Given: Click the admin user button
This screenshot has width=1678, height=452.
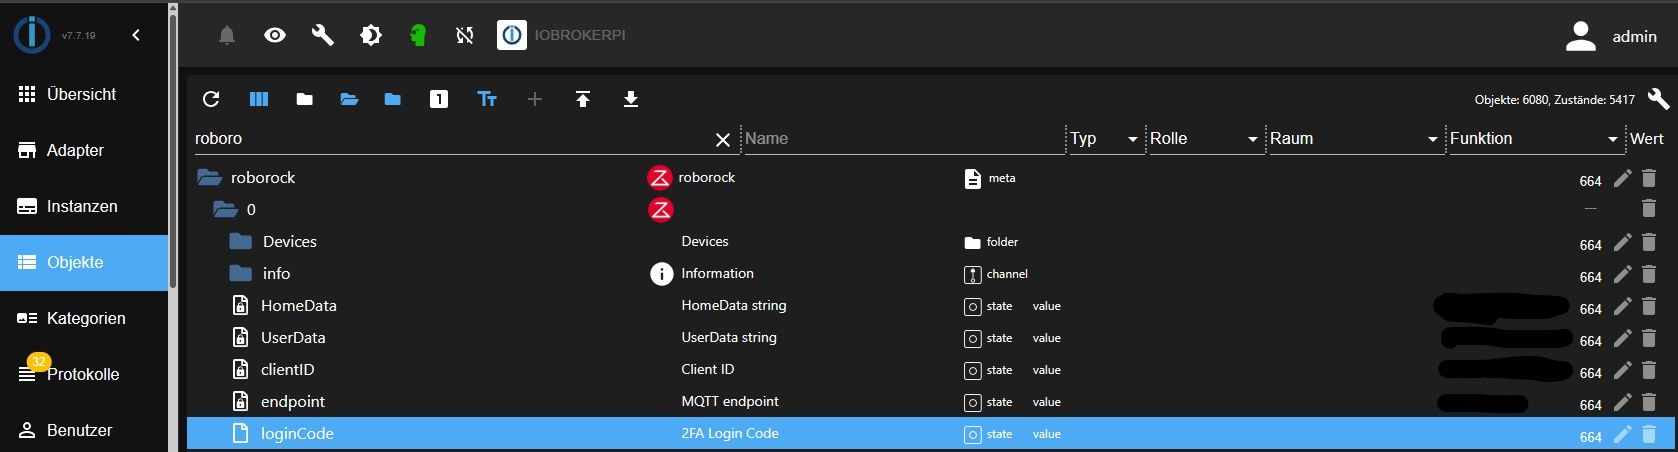Looking at the screenshot, I should click(1611, 36).
